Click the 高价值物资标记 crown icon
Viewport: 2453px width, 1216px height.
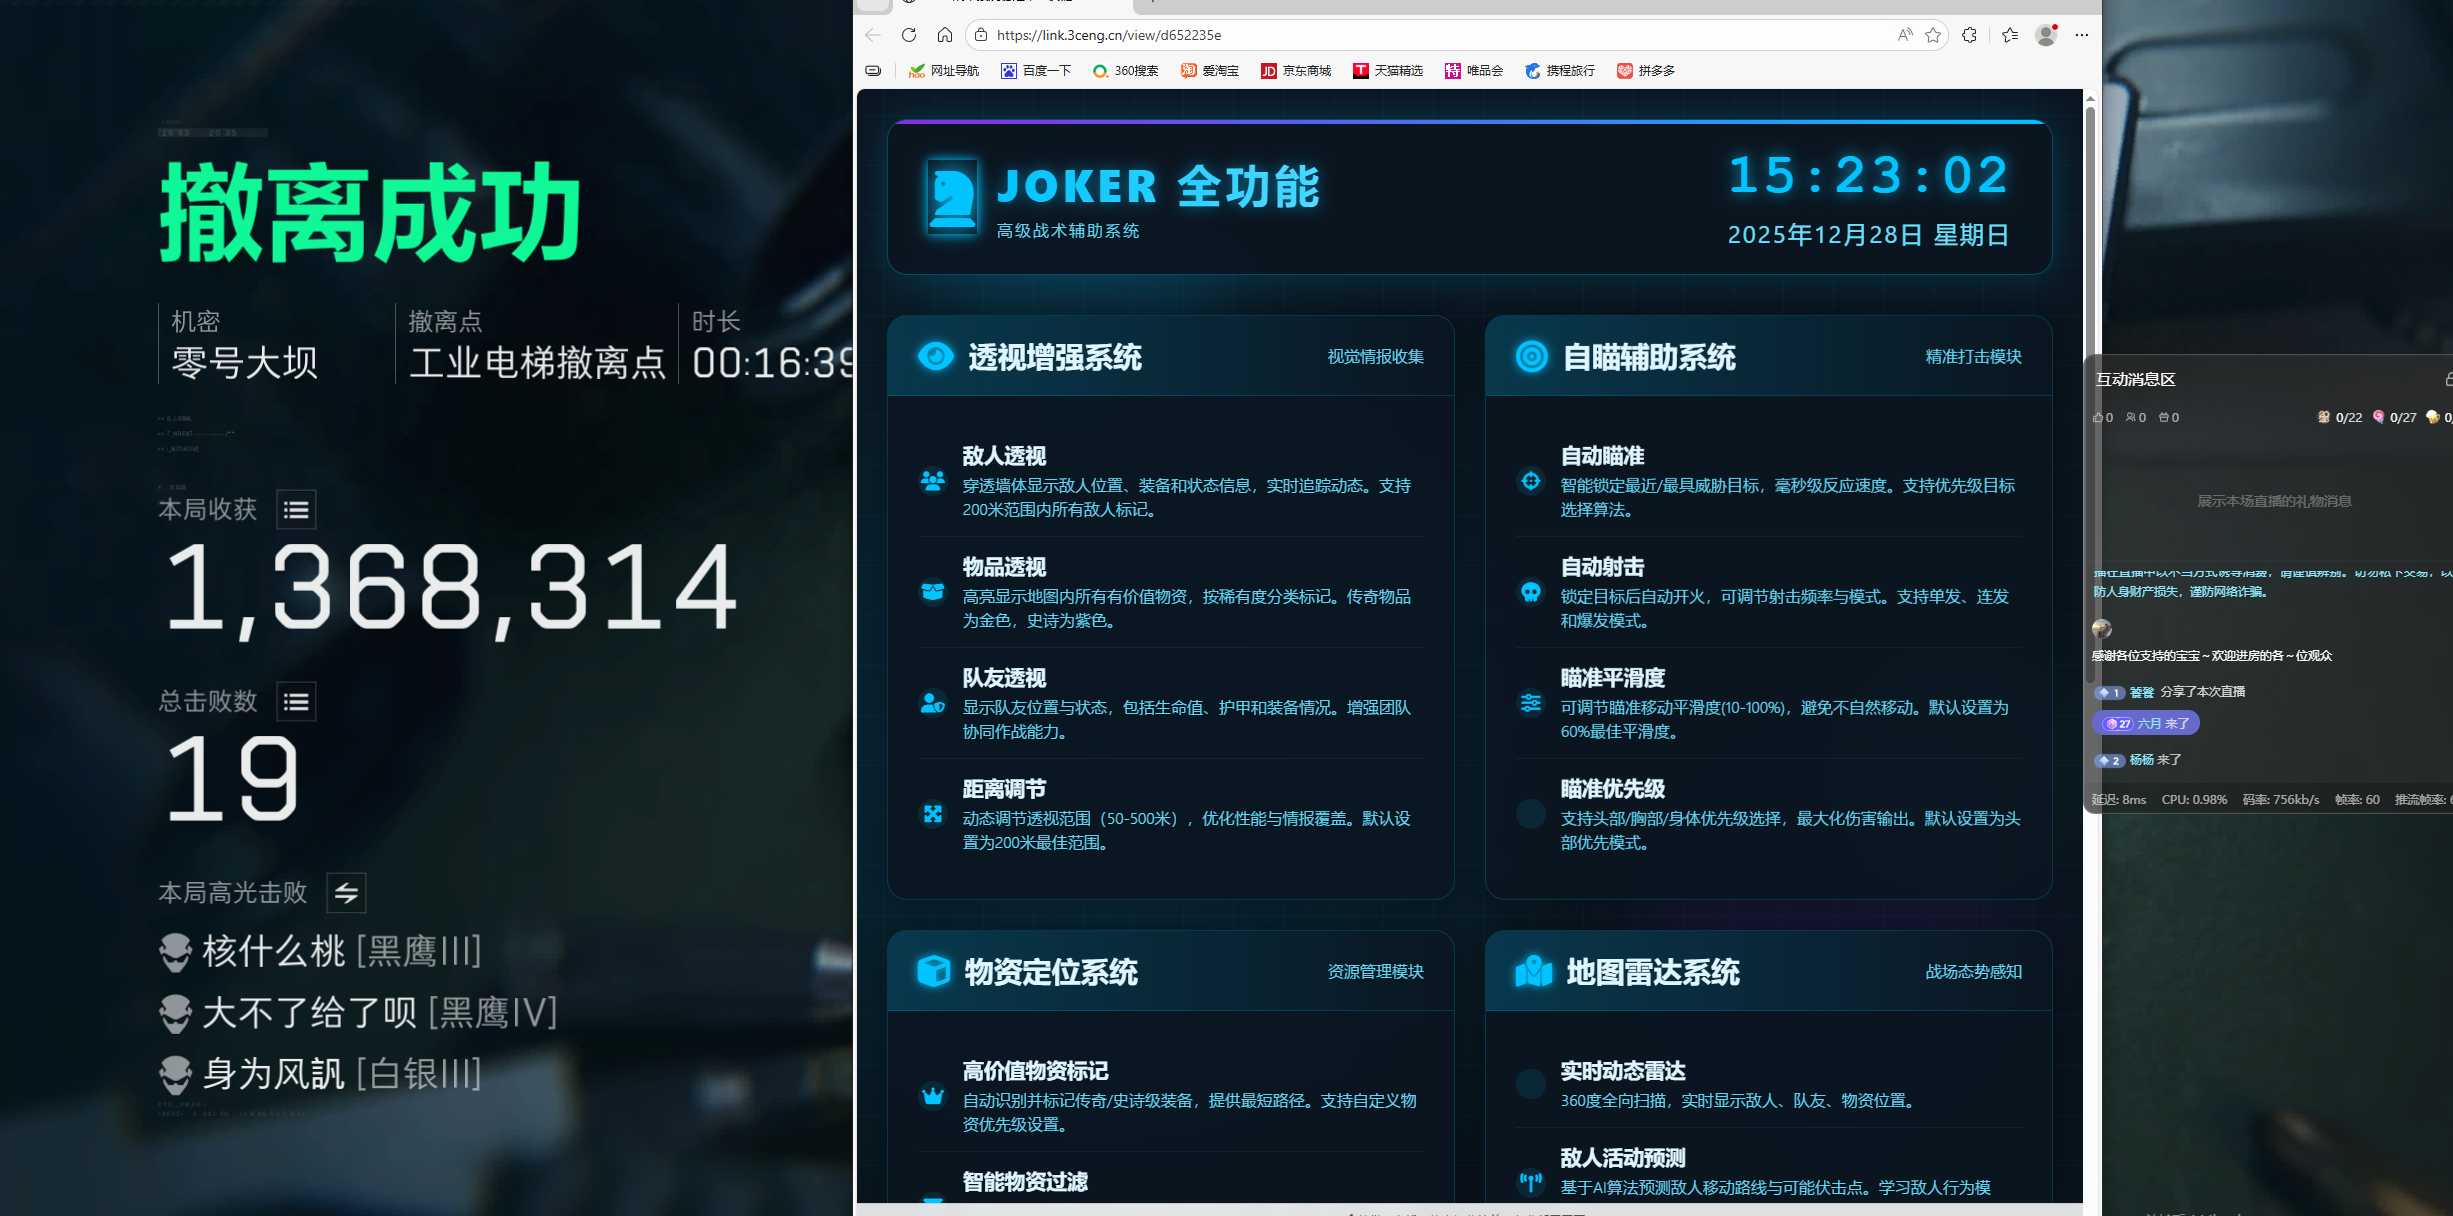pyautogui.click(x=932, y=1097)
